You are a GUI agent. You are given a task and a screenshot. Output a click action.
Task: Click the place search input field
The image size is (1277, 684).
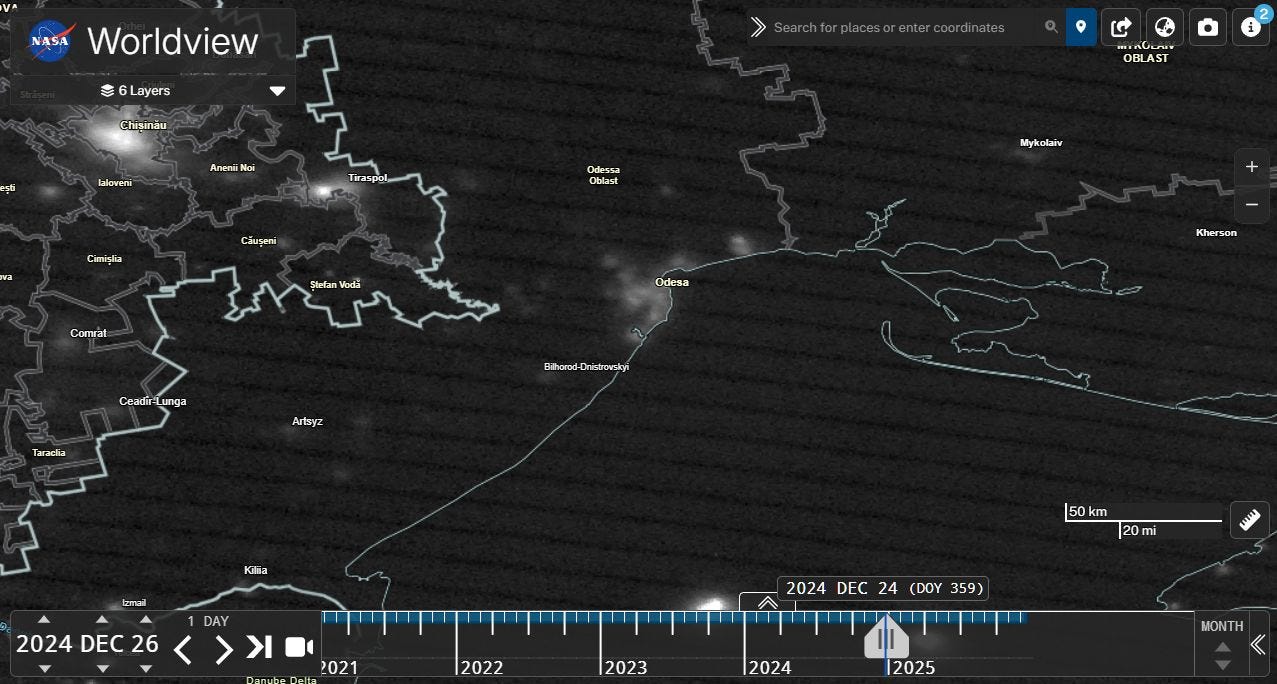tap(905, 27)
